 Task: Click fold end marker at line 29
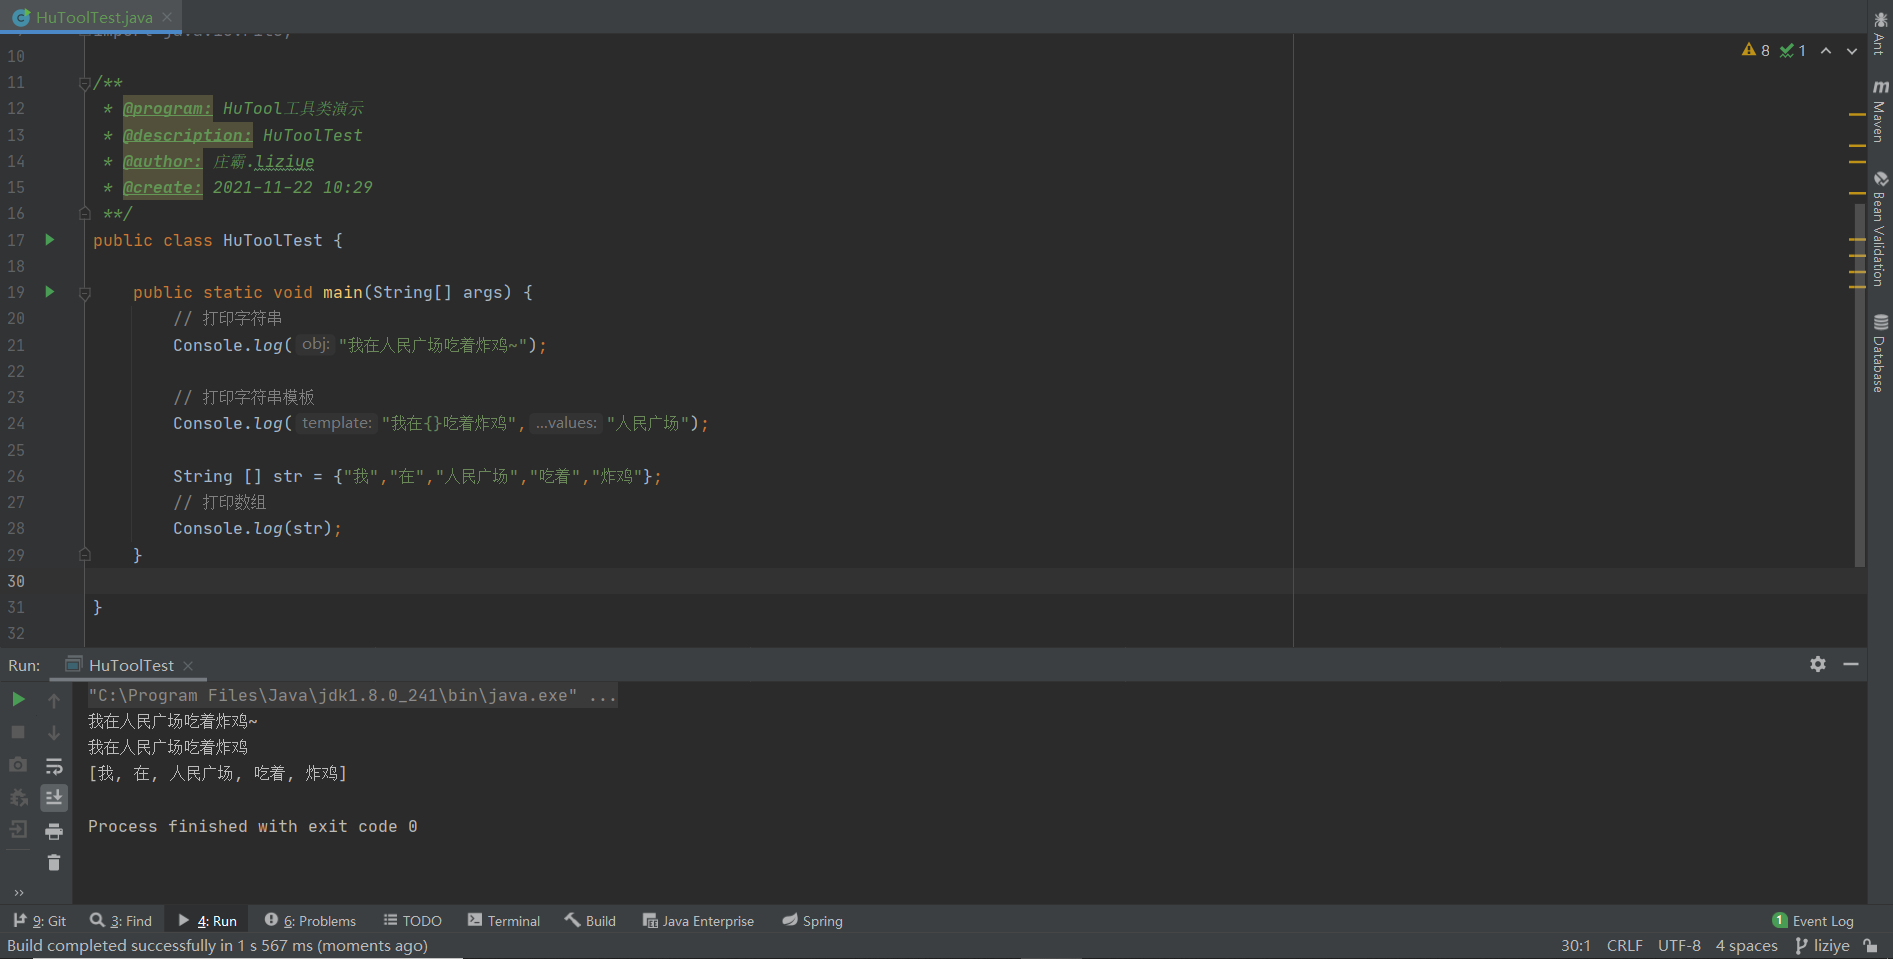tap(85, 555)
